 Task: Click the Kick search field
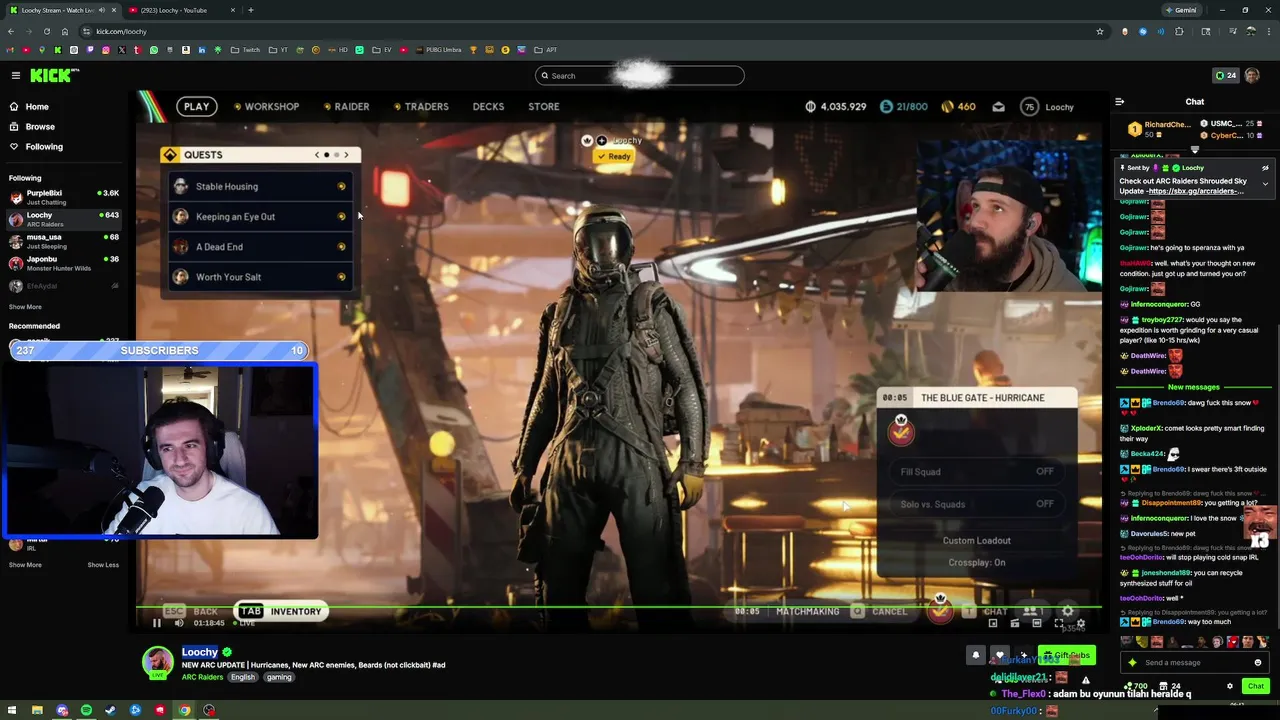click(640, 75)
